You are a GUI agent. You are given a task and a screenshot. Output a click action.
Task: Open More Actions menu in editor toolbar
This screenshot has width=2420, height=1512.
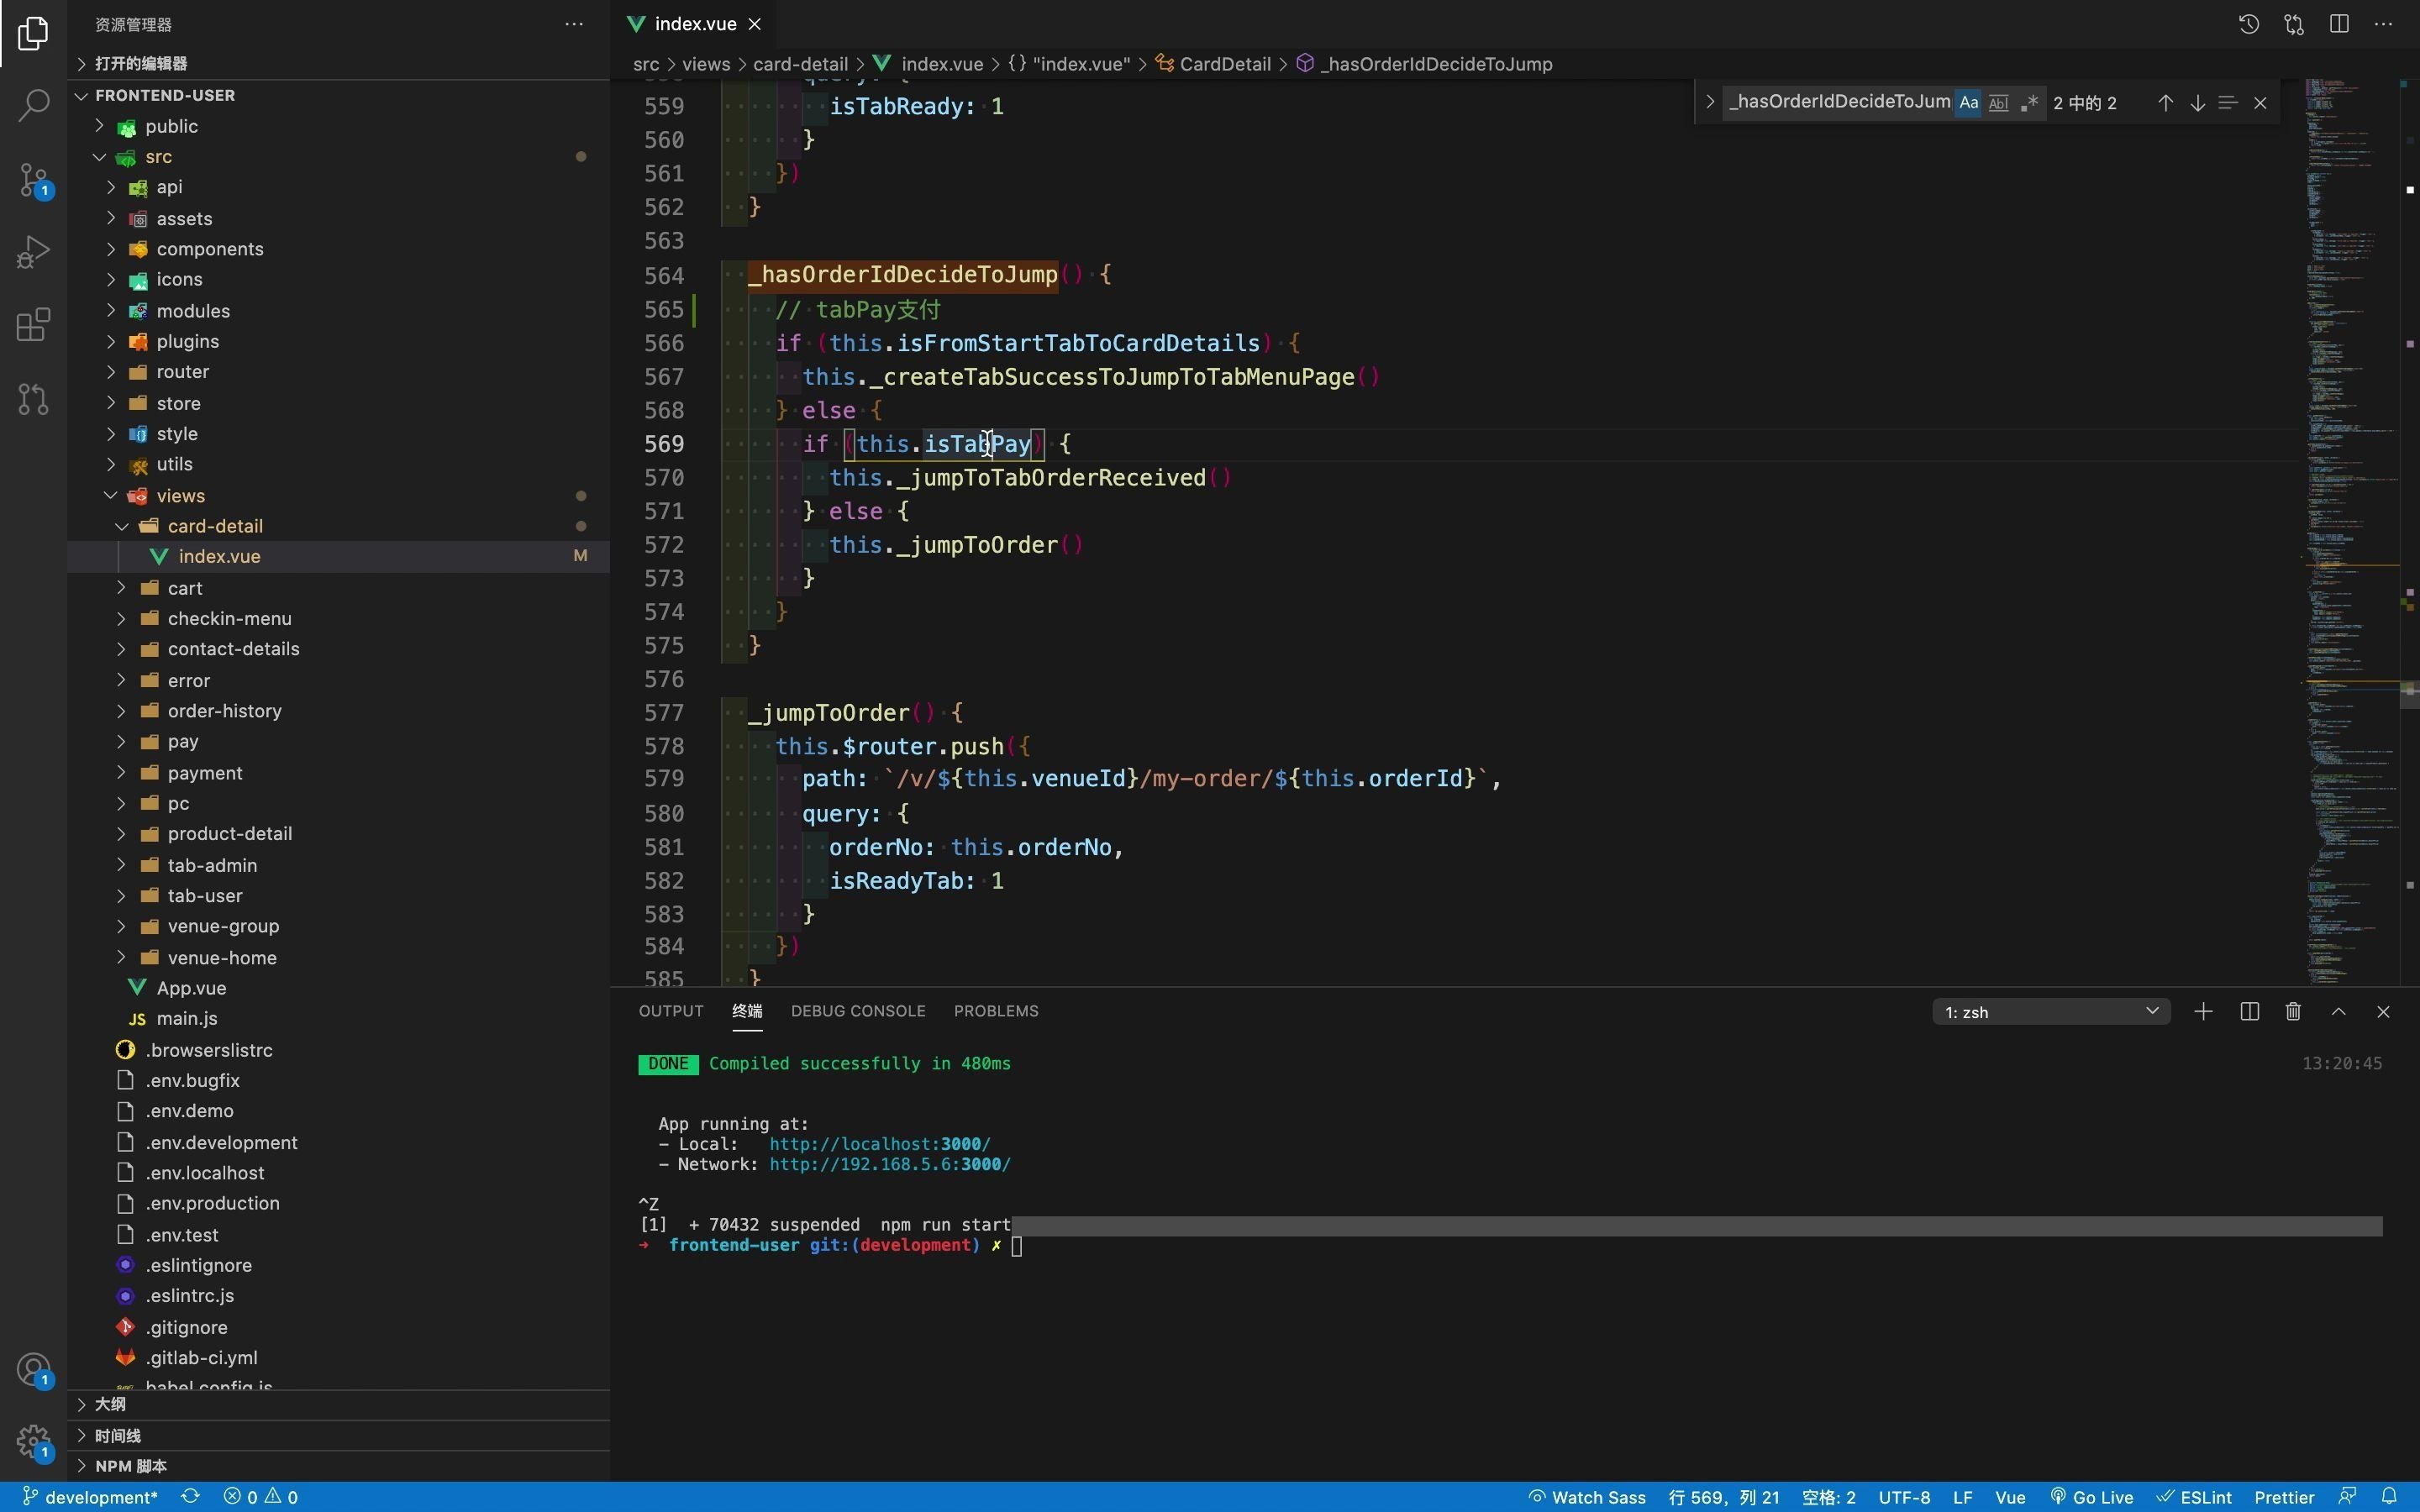point(2384,24)
